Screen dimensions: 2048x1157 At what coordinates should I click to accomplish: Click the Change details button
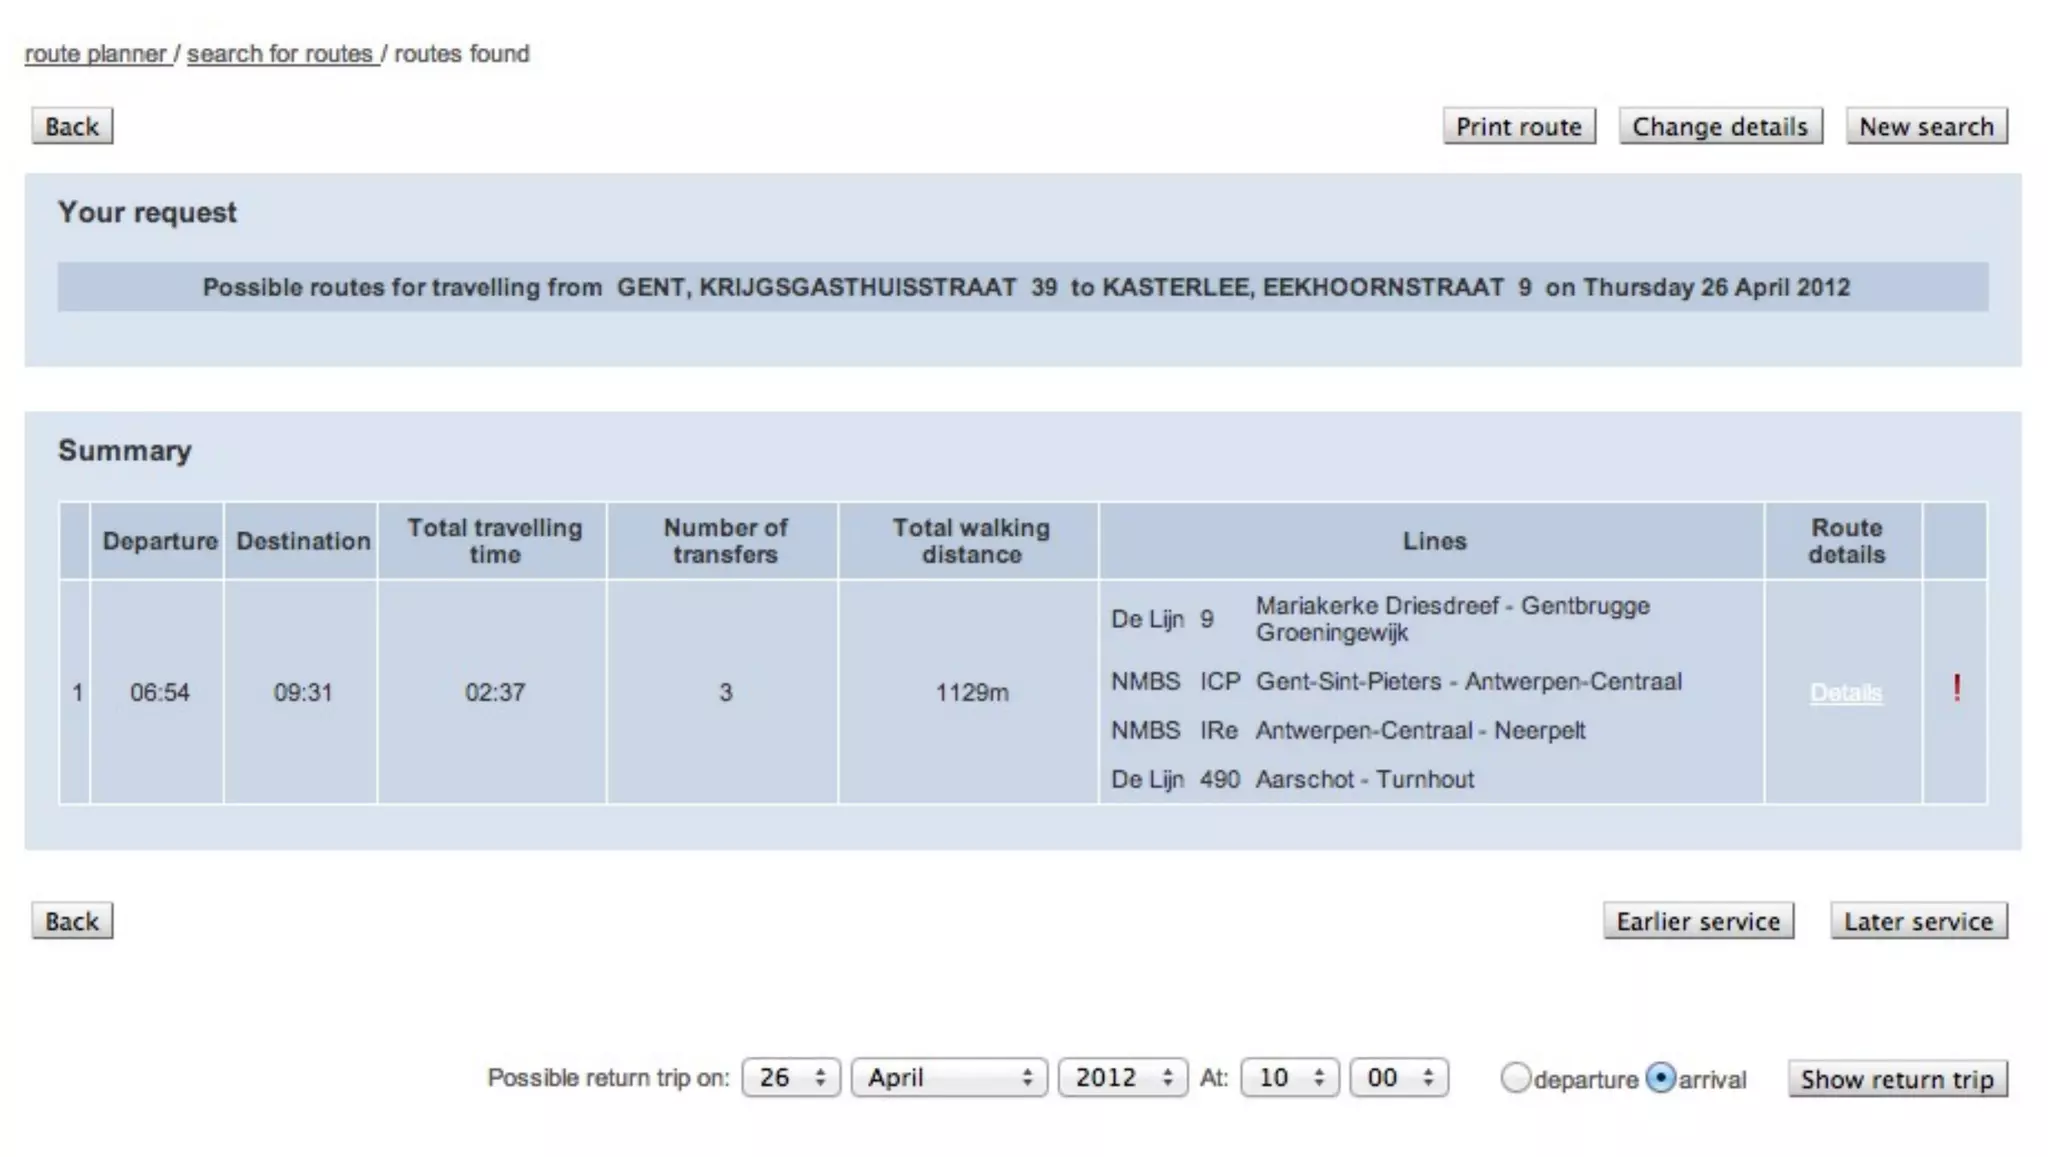(1720, 127)
